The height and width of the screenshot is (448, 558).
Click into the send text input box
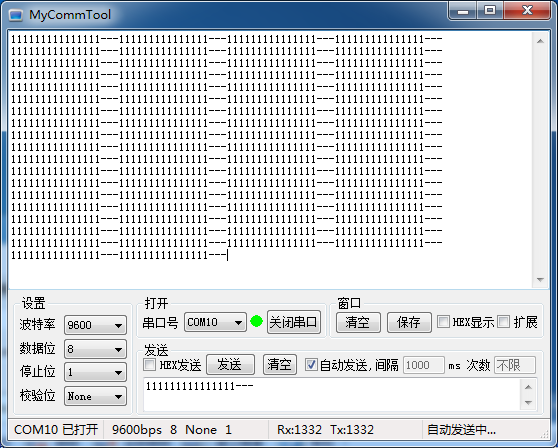[332, 395]
